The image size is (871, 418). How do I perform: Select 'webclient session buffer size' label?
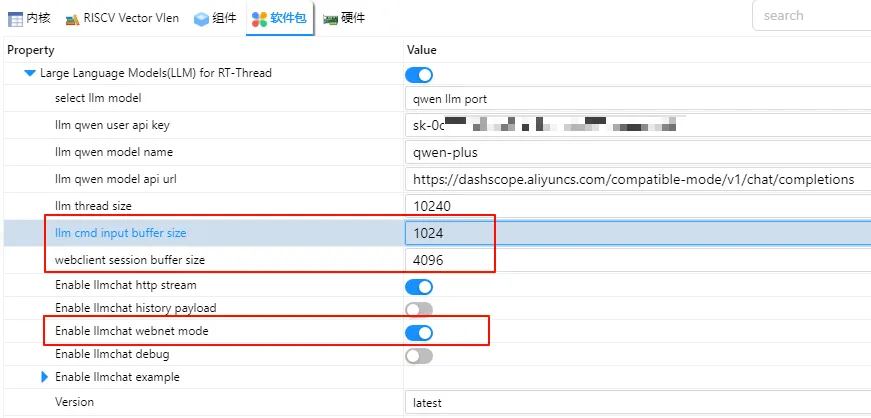click(x=130, y=260)
